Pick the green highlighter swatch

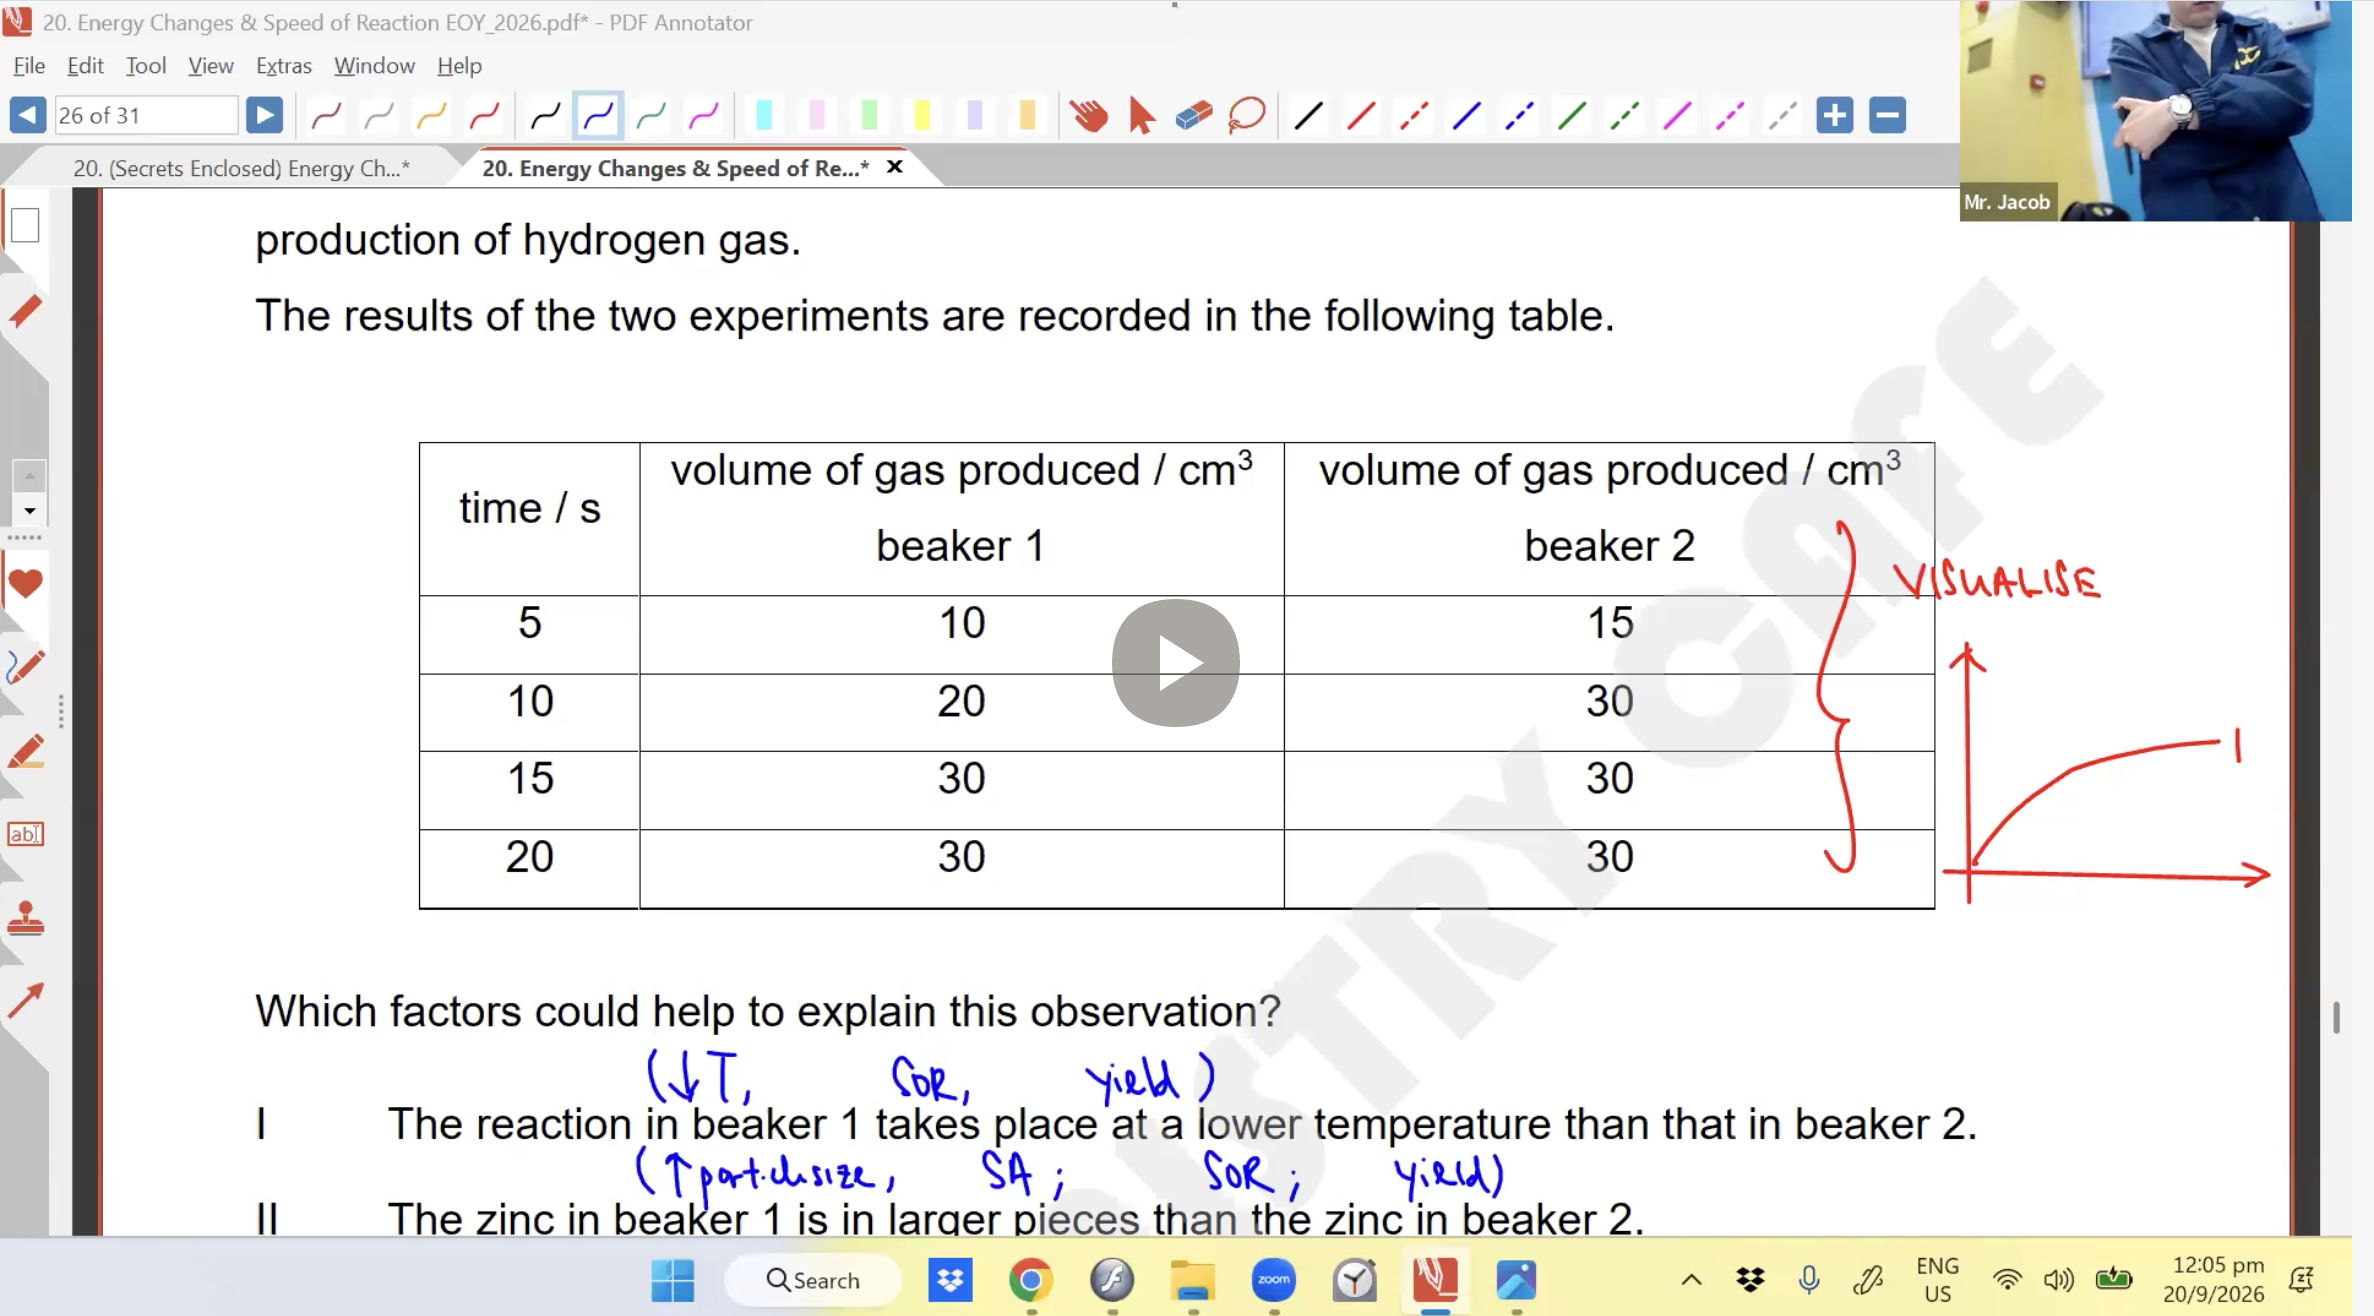(x=869, y=116)
